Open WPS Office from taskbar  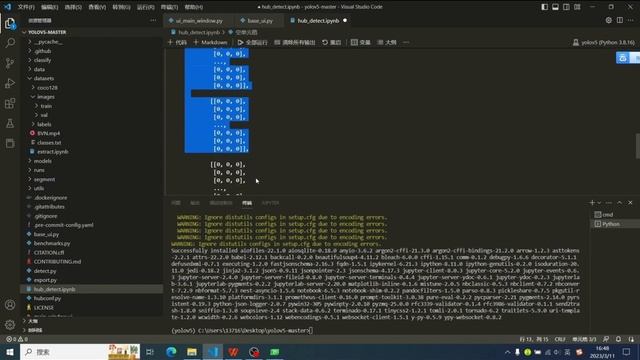tap(233, 352)
